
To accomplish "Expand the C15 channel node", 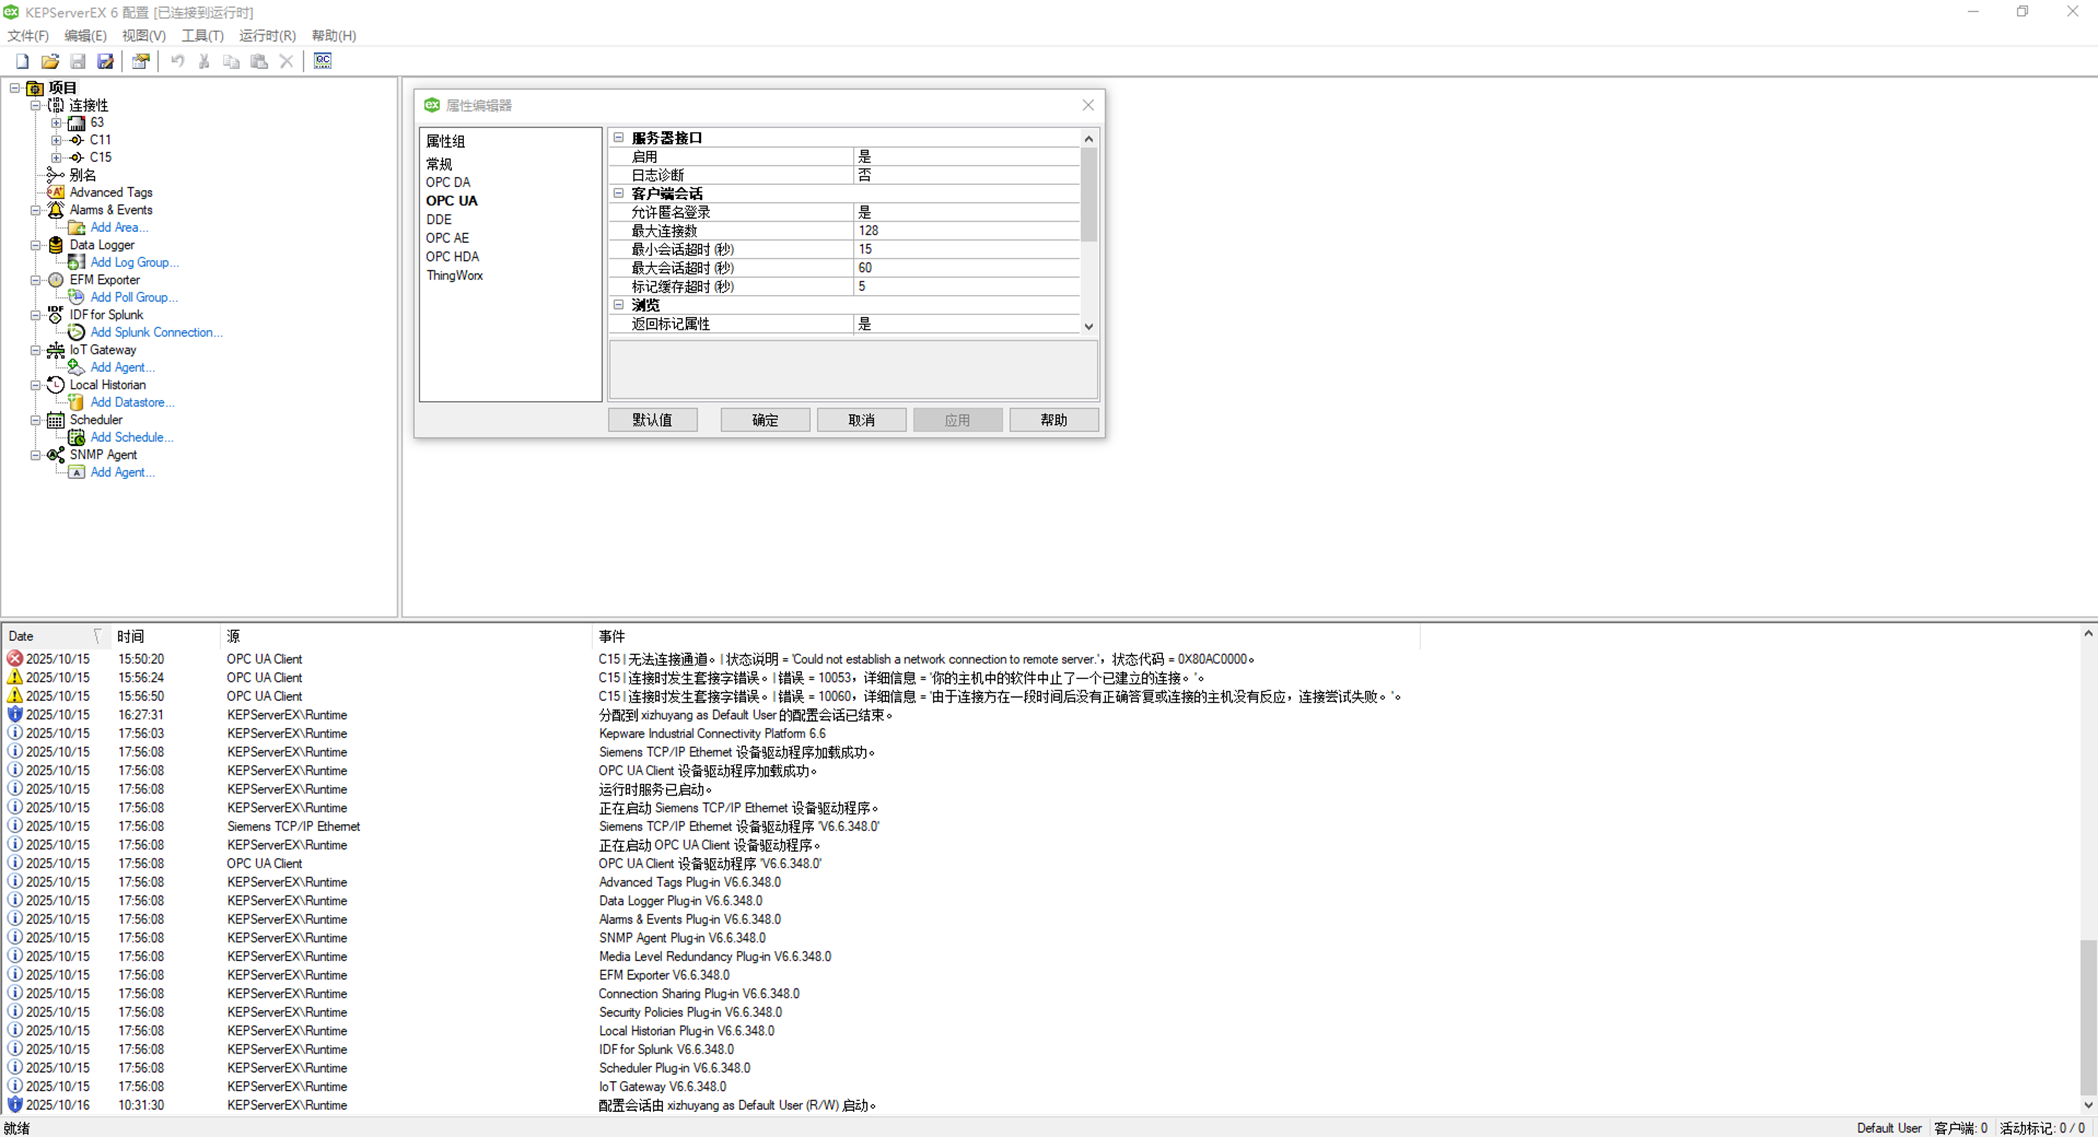I will point(56,157).
